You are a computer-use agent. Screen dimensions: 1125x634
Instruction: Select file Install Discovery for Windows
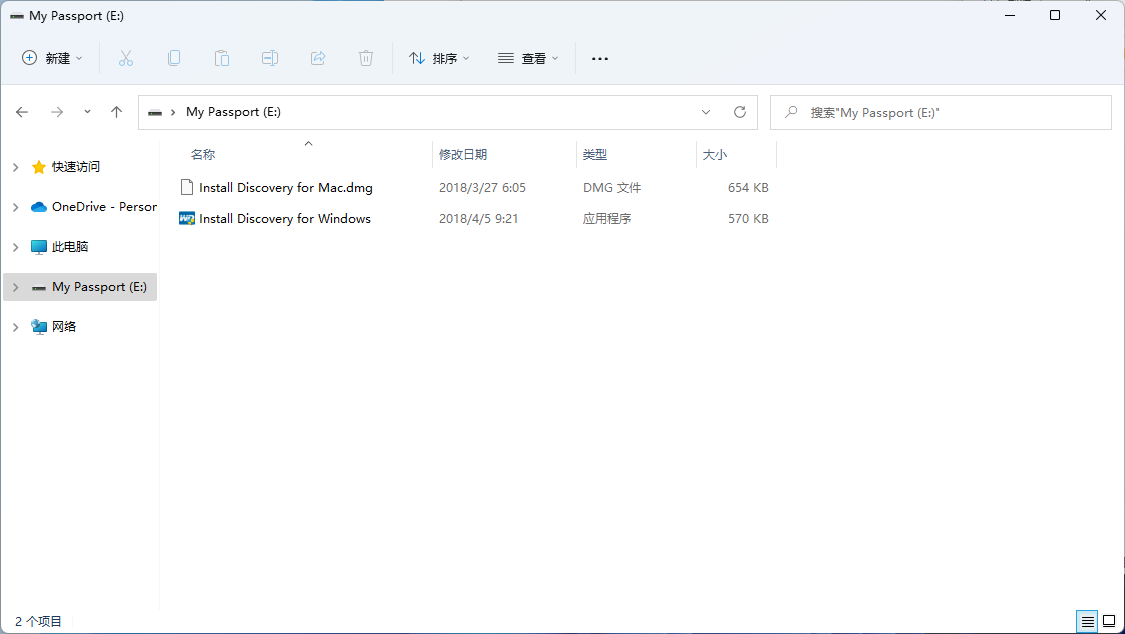285,219
